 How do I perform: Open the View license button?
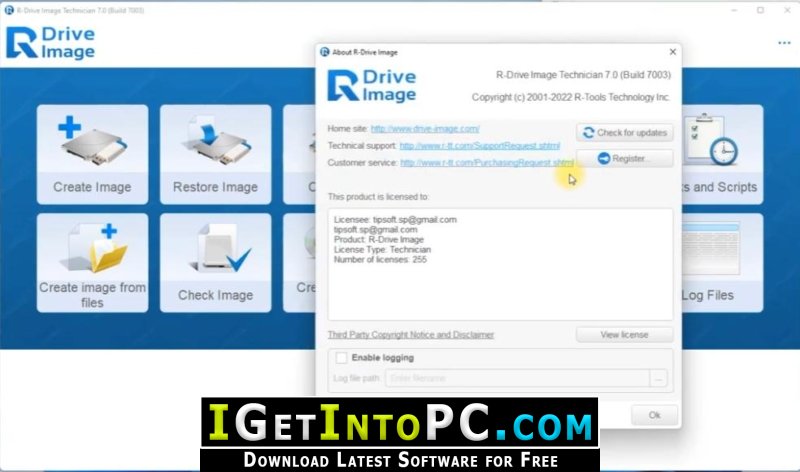624,335
